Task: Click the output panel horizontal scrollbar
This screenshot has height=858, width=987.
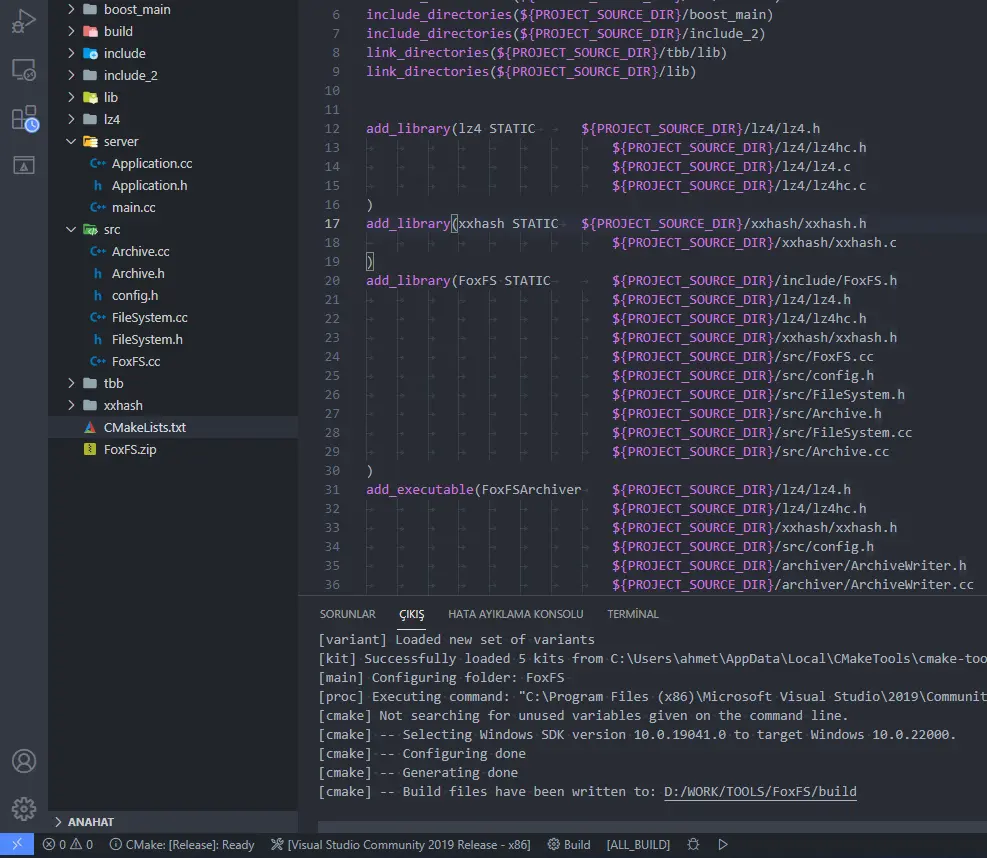Action: [652, 827]
